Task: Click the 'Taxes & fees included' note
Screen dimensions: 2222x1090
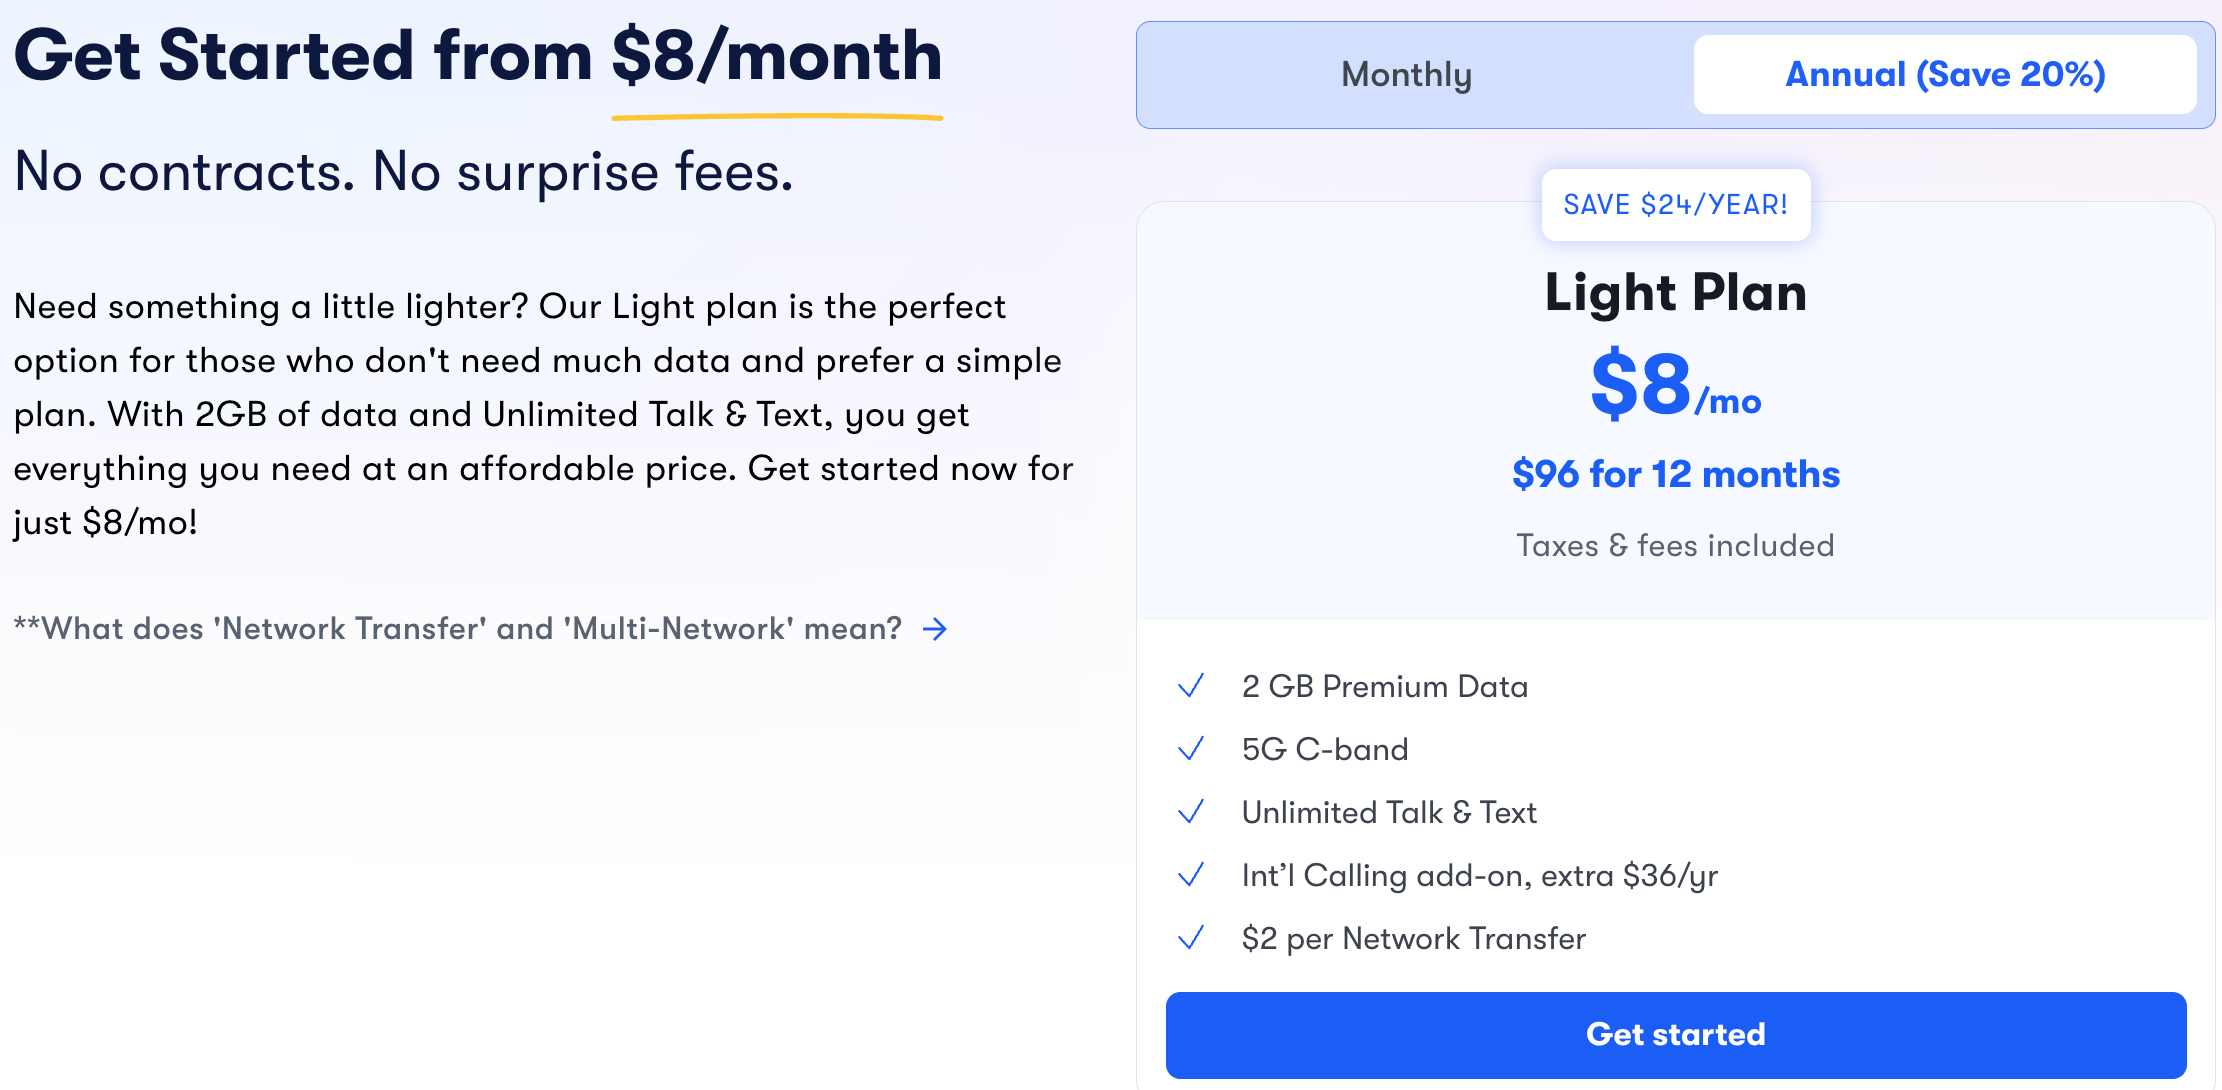Action: 1675,545
